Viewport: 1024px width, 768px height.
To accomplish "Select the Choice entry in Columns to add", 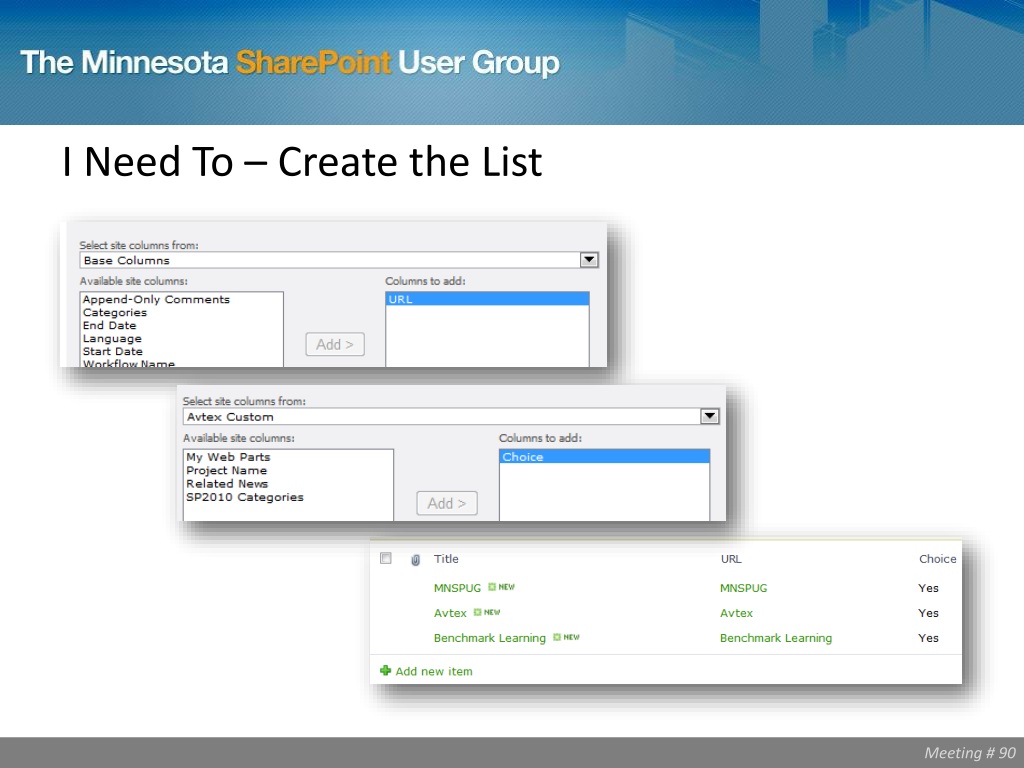I will (x=604, y=457).
